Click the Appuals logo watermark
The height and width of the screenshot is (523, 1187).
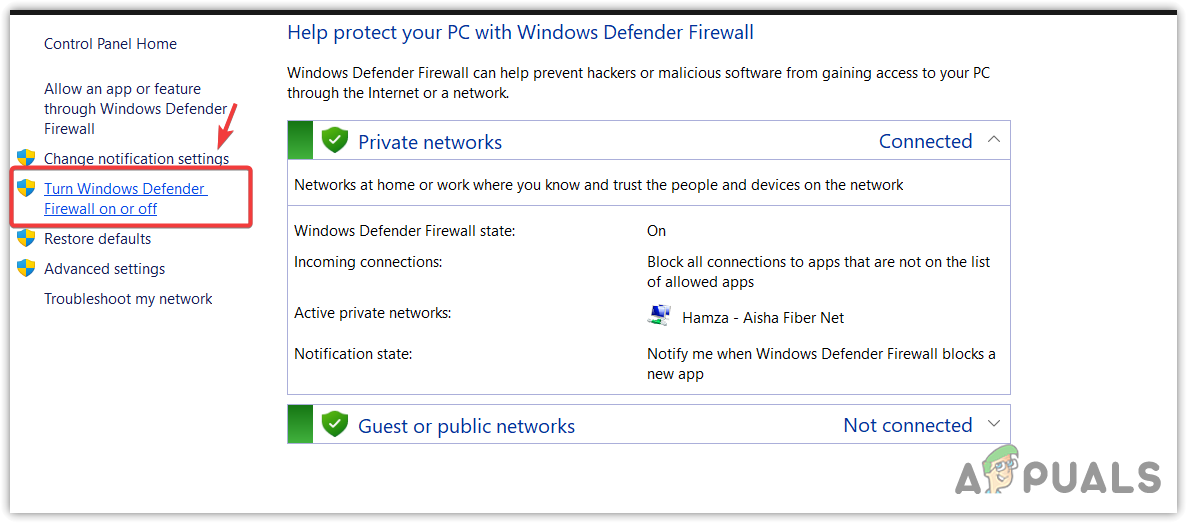pyautogui.click(x=1057, y=474)
